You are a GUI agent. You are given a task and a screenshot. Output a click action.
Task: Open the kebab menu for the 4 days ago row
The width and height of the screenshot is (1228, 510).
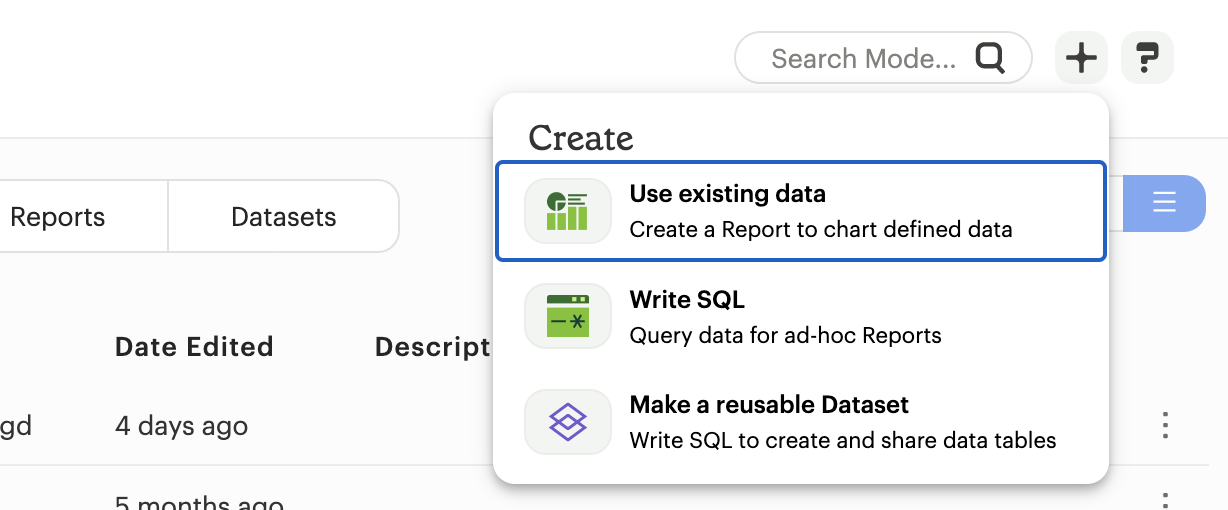click(1164, 425)
